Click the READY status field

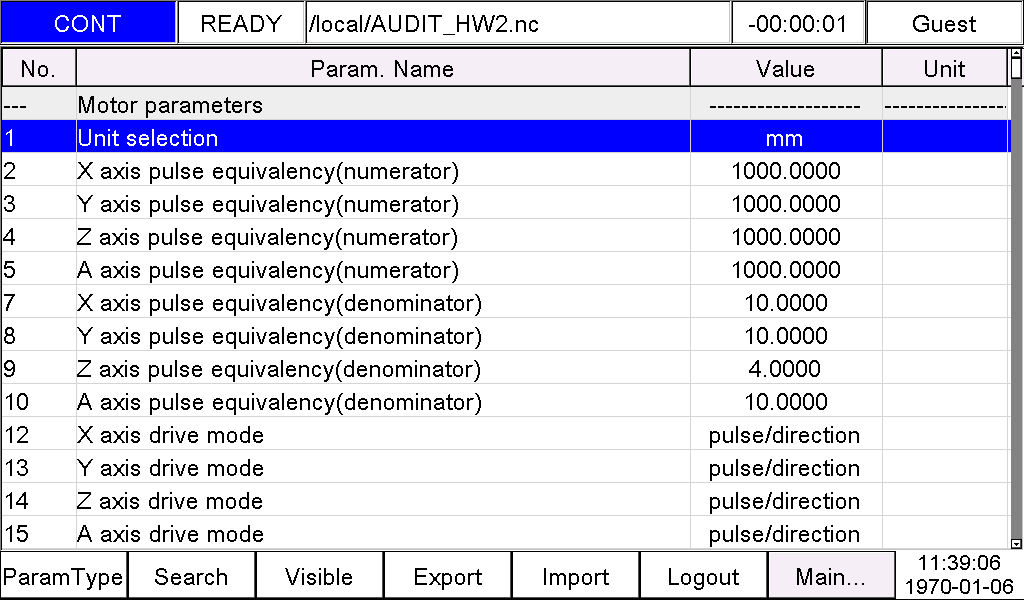241,24
